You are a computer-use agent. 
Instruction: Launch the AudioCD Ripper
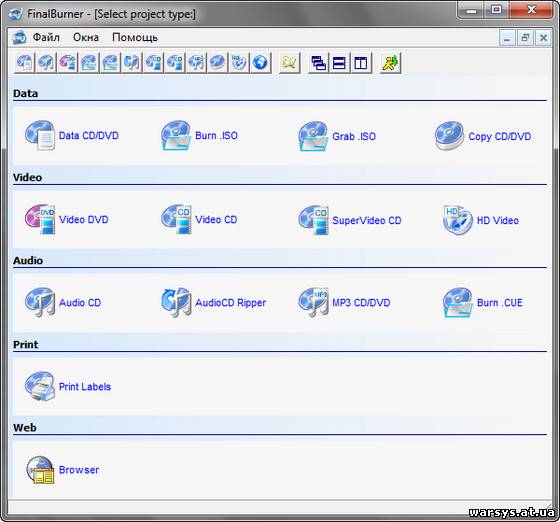(x=213, y=303)
